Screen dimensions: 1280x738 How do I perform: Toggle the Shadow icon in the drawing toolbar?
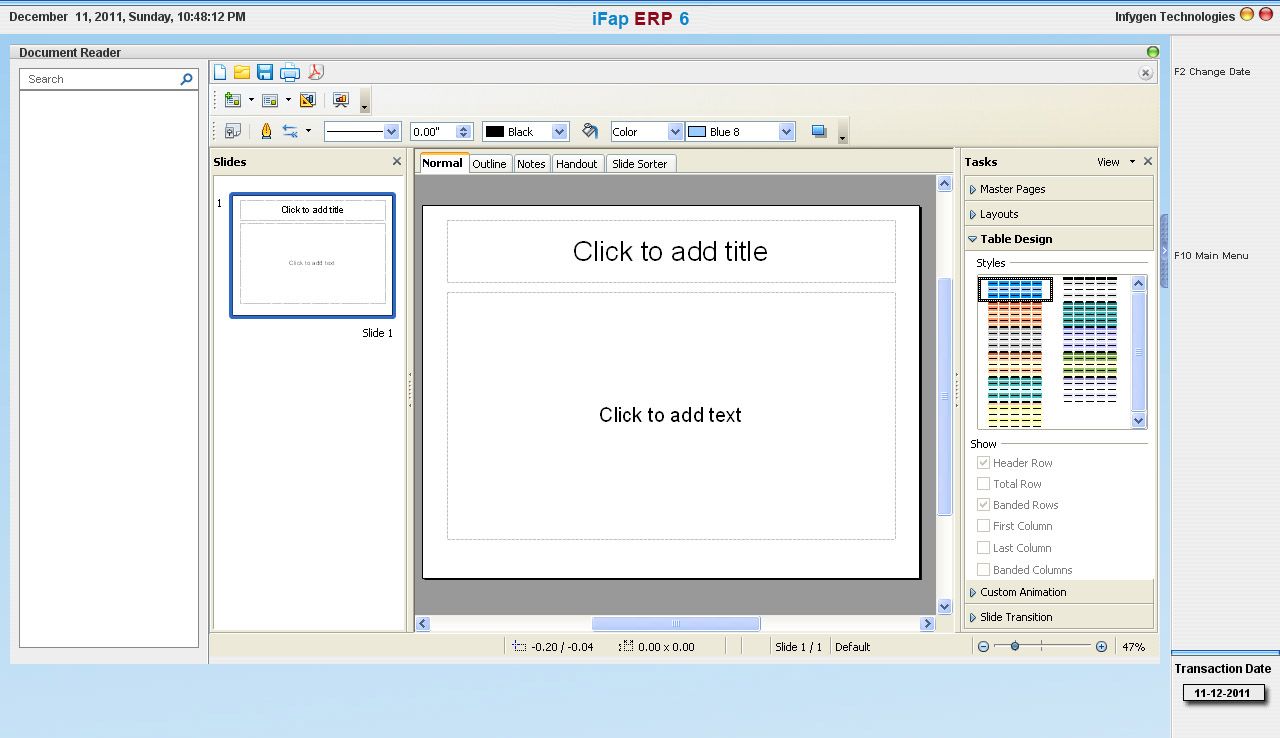tap(819, 131)
